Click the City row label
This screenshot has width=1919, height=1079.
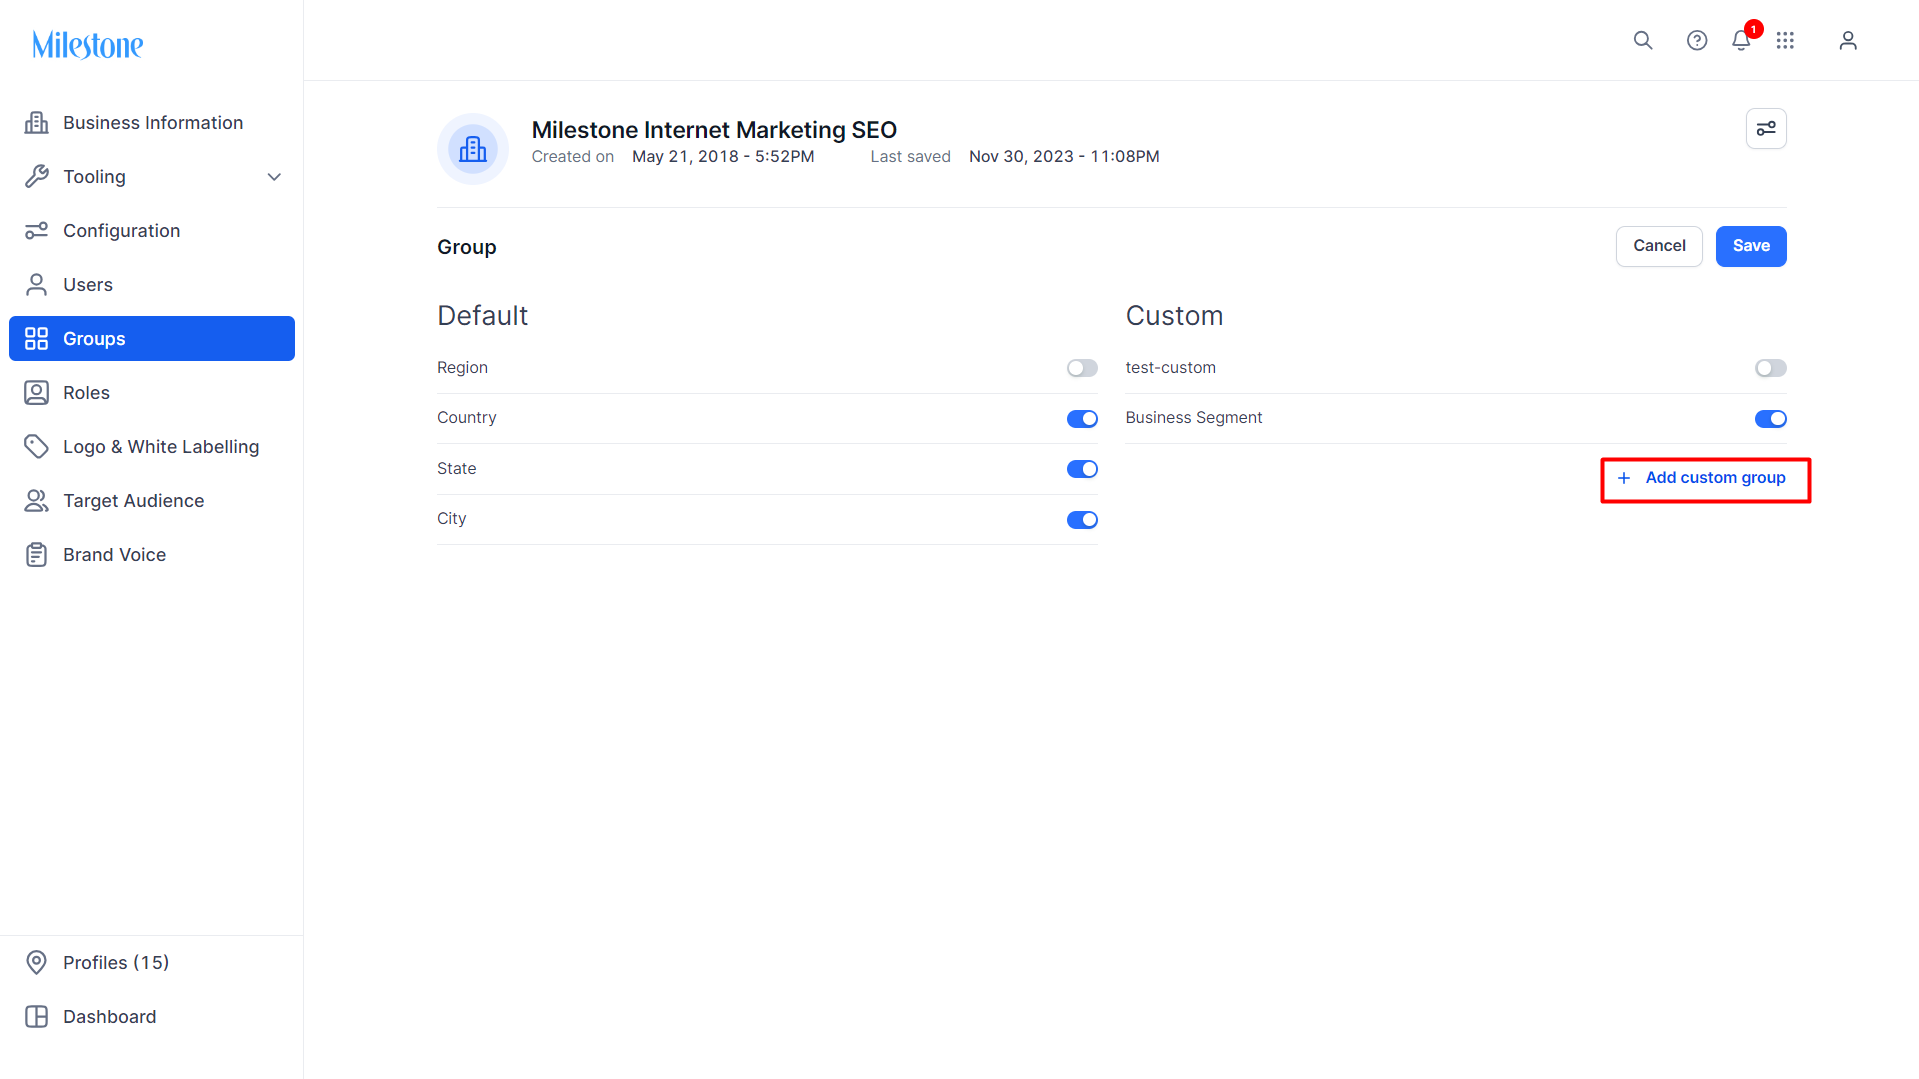point(451,519)
